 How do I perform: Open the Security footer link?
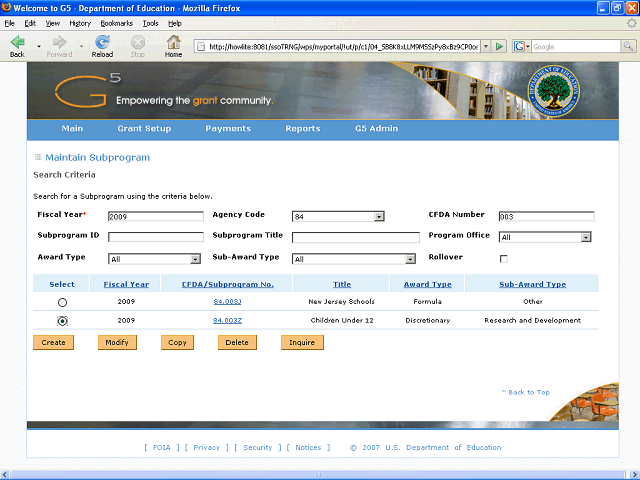(258, 447)
